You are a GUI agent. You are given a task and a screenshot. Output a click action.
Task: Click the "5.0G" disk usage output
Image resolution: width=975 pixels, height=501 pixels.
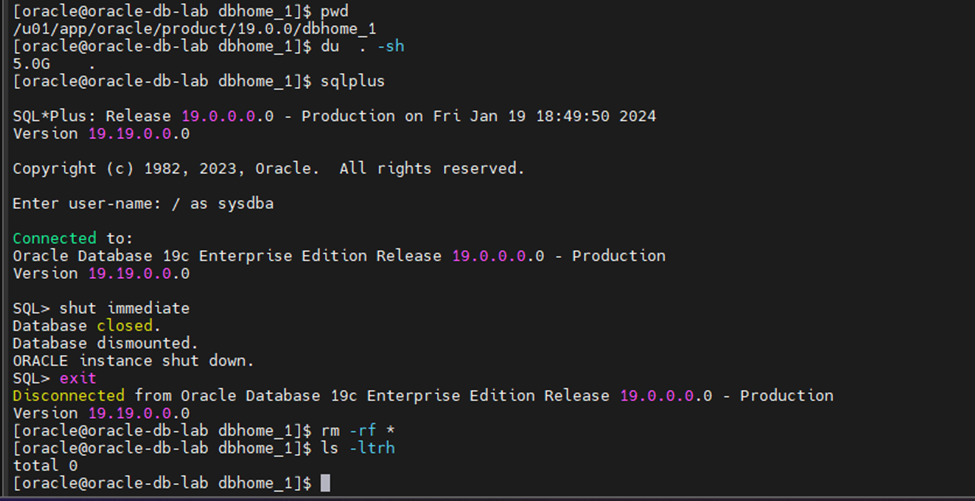[x=31, y=64]
